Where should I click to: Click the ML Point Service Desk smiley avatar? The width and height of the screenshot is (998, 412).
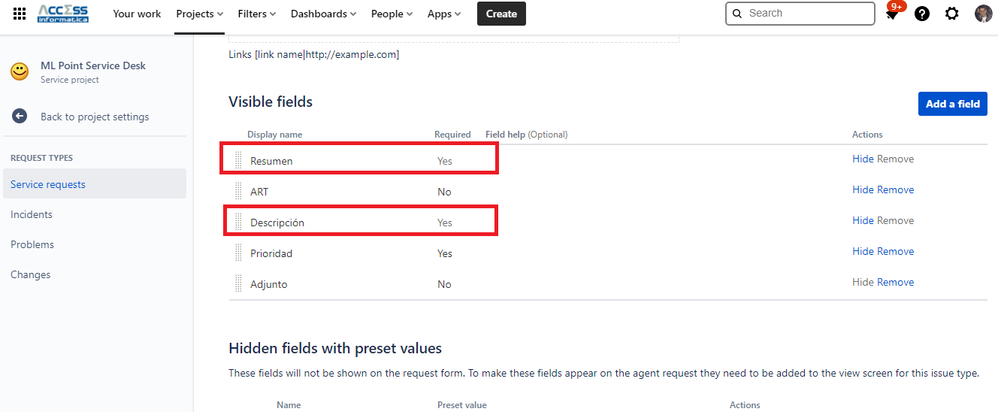20,72
